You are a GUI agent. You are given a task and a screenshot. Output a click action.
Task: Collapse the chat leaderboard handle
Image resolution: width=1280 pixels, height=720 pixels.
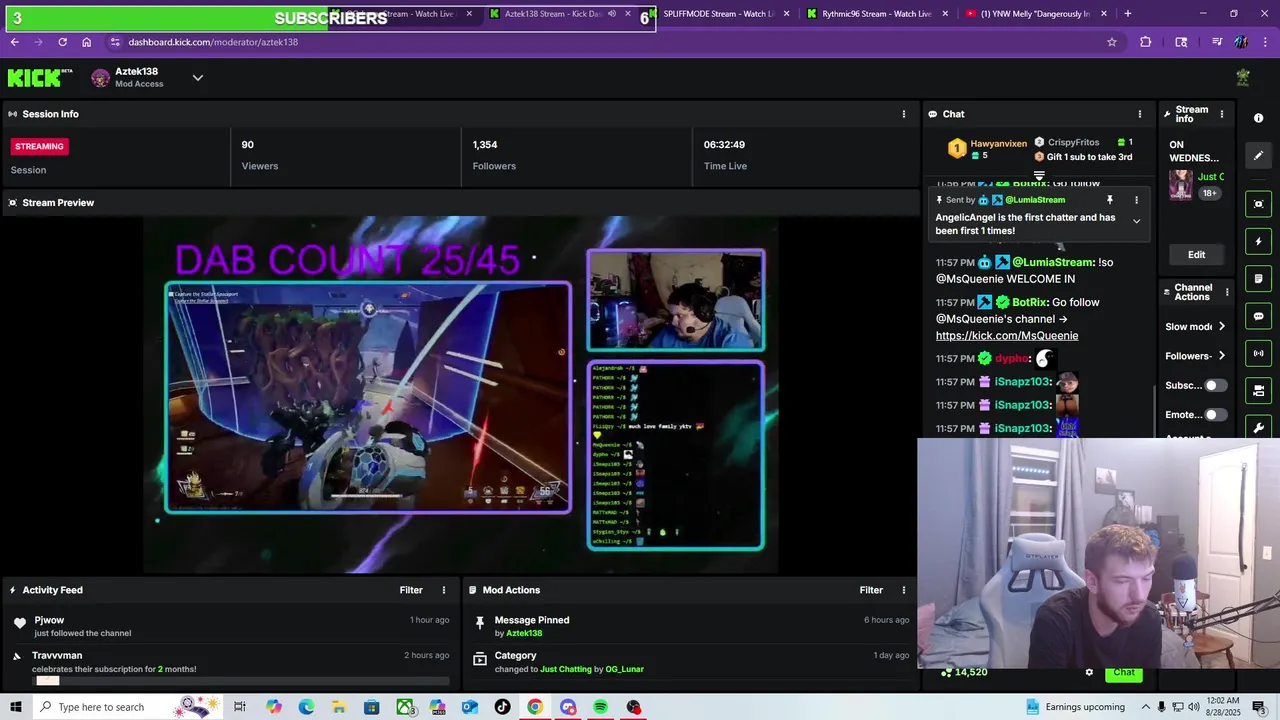pos(1039,175)
